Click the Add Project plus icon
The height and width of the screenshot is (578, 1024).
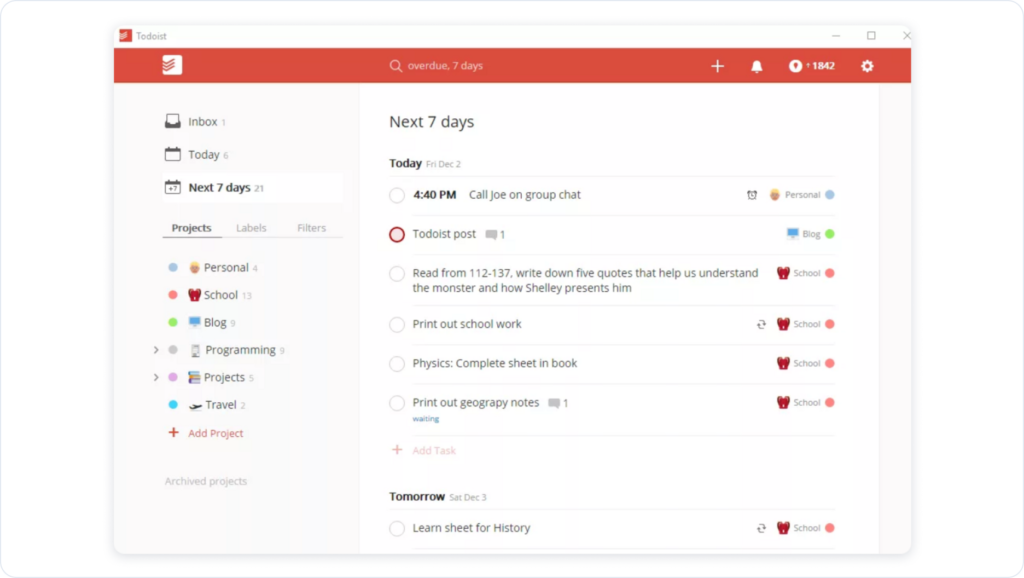pos(173,432)
